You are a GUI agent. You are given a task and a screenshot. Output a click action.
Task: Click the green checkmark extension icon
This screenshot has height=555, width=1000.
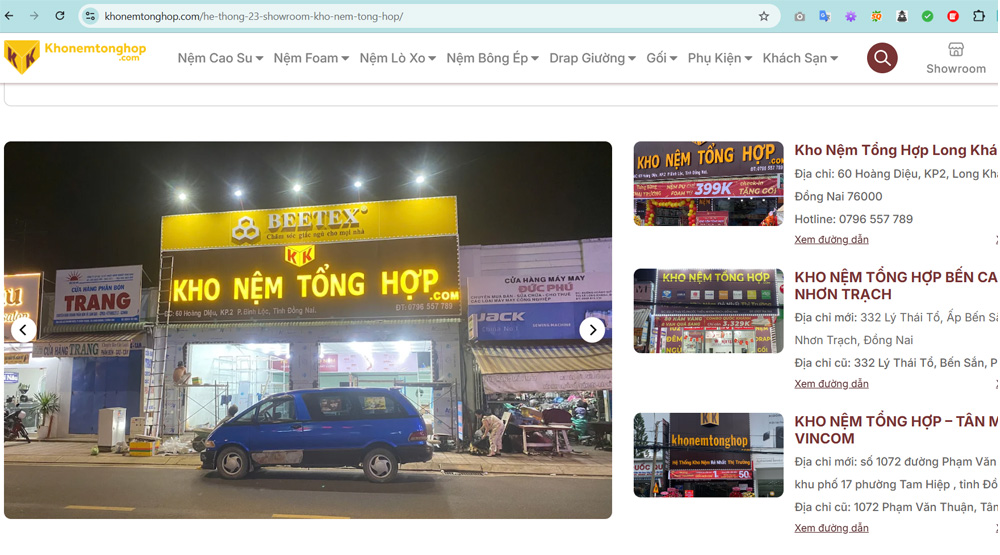(928, 16)
